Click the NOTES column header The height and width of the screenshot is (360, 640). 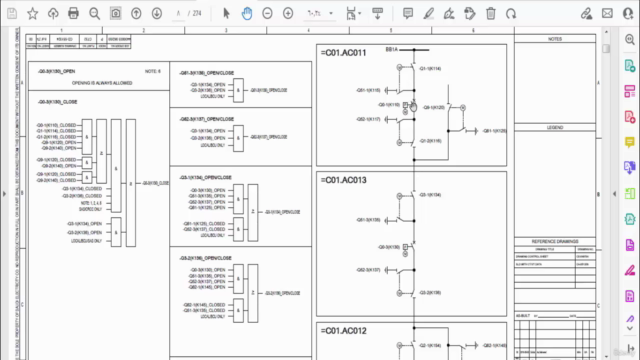tap(555, 39)
